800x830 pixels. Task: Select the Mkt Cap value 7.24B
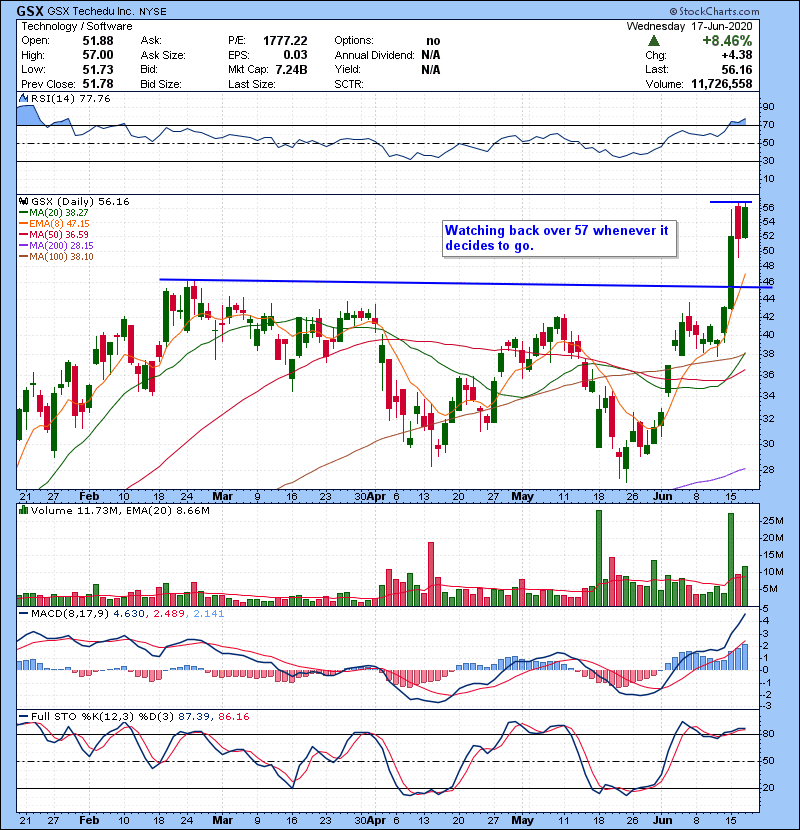click(291, 69)
